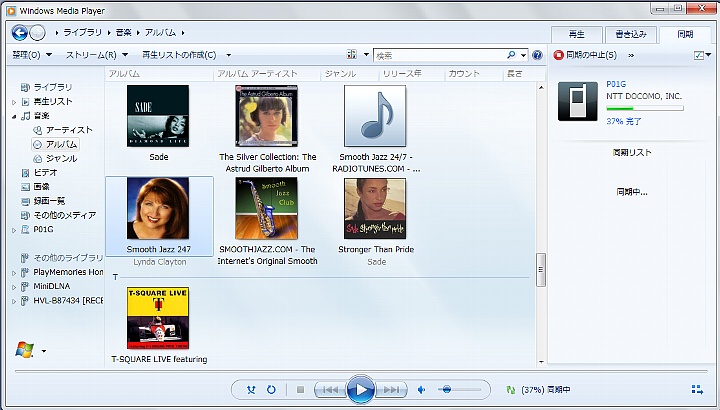Toggle shuffle playback
Image resolution: width=720 pixels, height=410 pixels.
tap(251, 390)
